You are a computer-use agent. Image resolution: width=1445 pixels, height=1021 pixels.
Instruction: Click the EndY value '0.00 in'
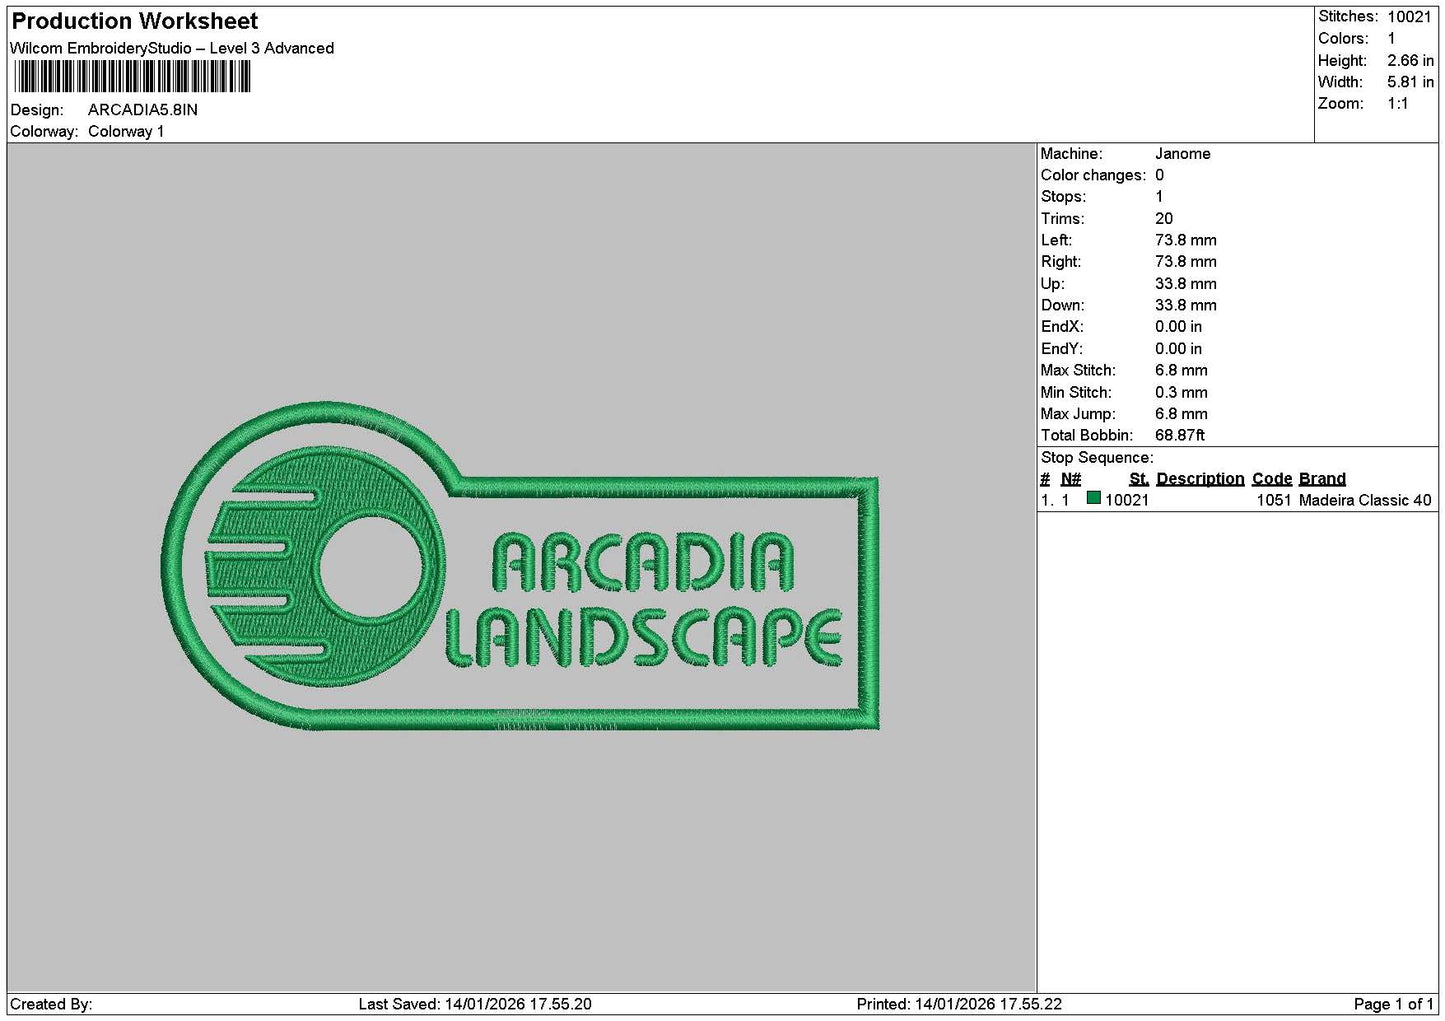1178,349
